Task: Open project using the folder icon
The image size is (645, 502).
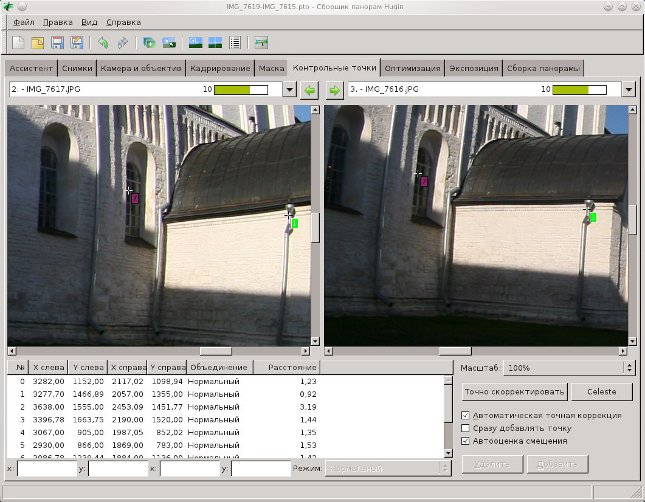Action: (x=37, y=42)
